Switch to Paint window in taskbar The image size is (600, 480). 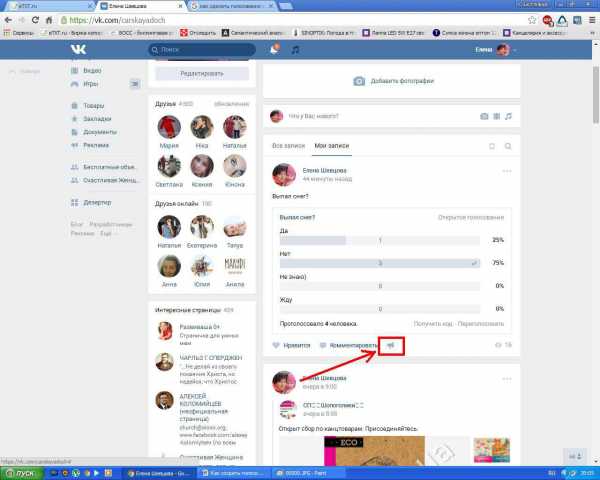pyautogui.click(x=308, y=473)
